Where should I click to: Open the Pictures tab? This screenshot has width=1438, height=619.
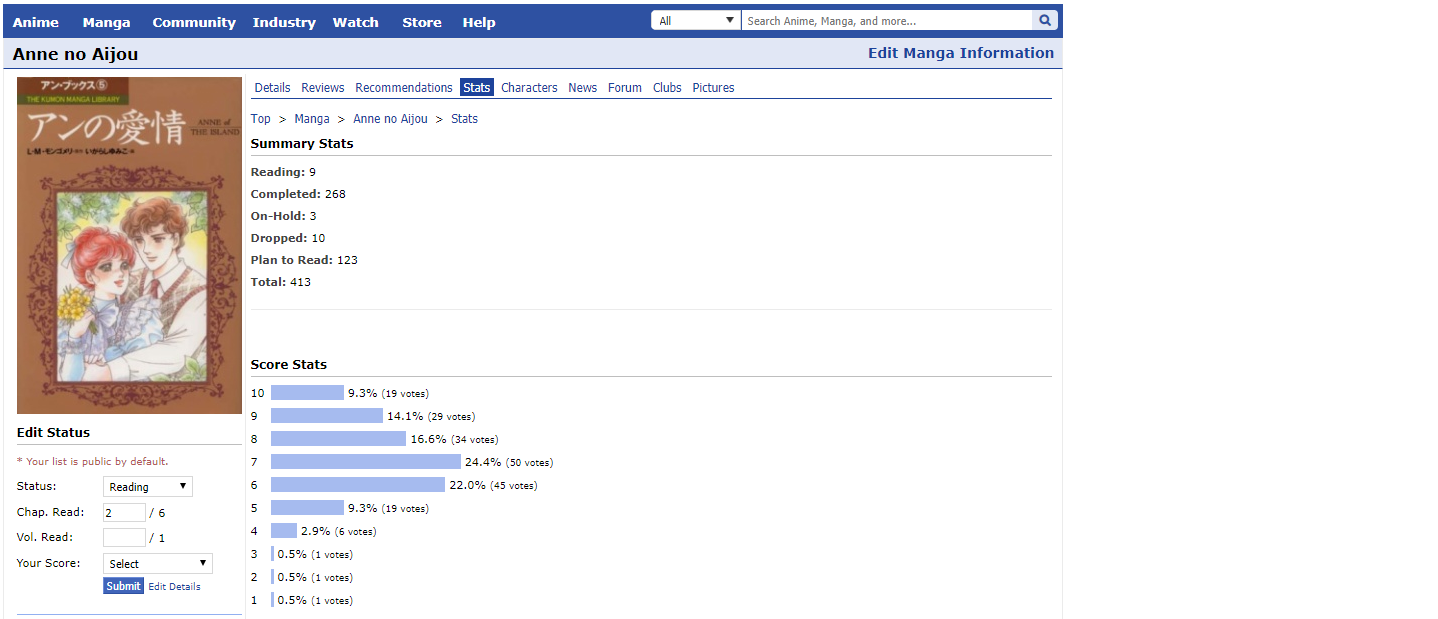(x=713, y=88)
